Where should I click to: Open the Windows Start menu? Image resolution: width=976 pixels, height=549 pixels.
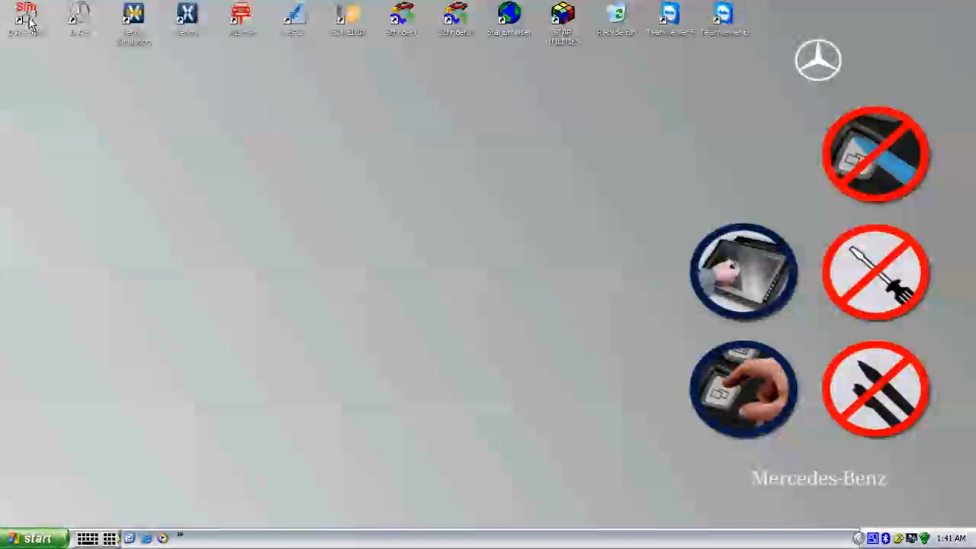34,538
